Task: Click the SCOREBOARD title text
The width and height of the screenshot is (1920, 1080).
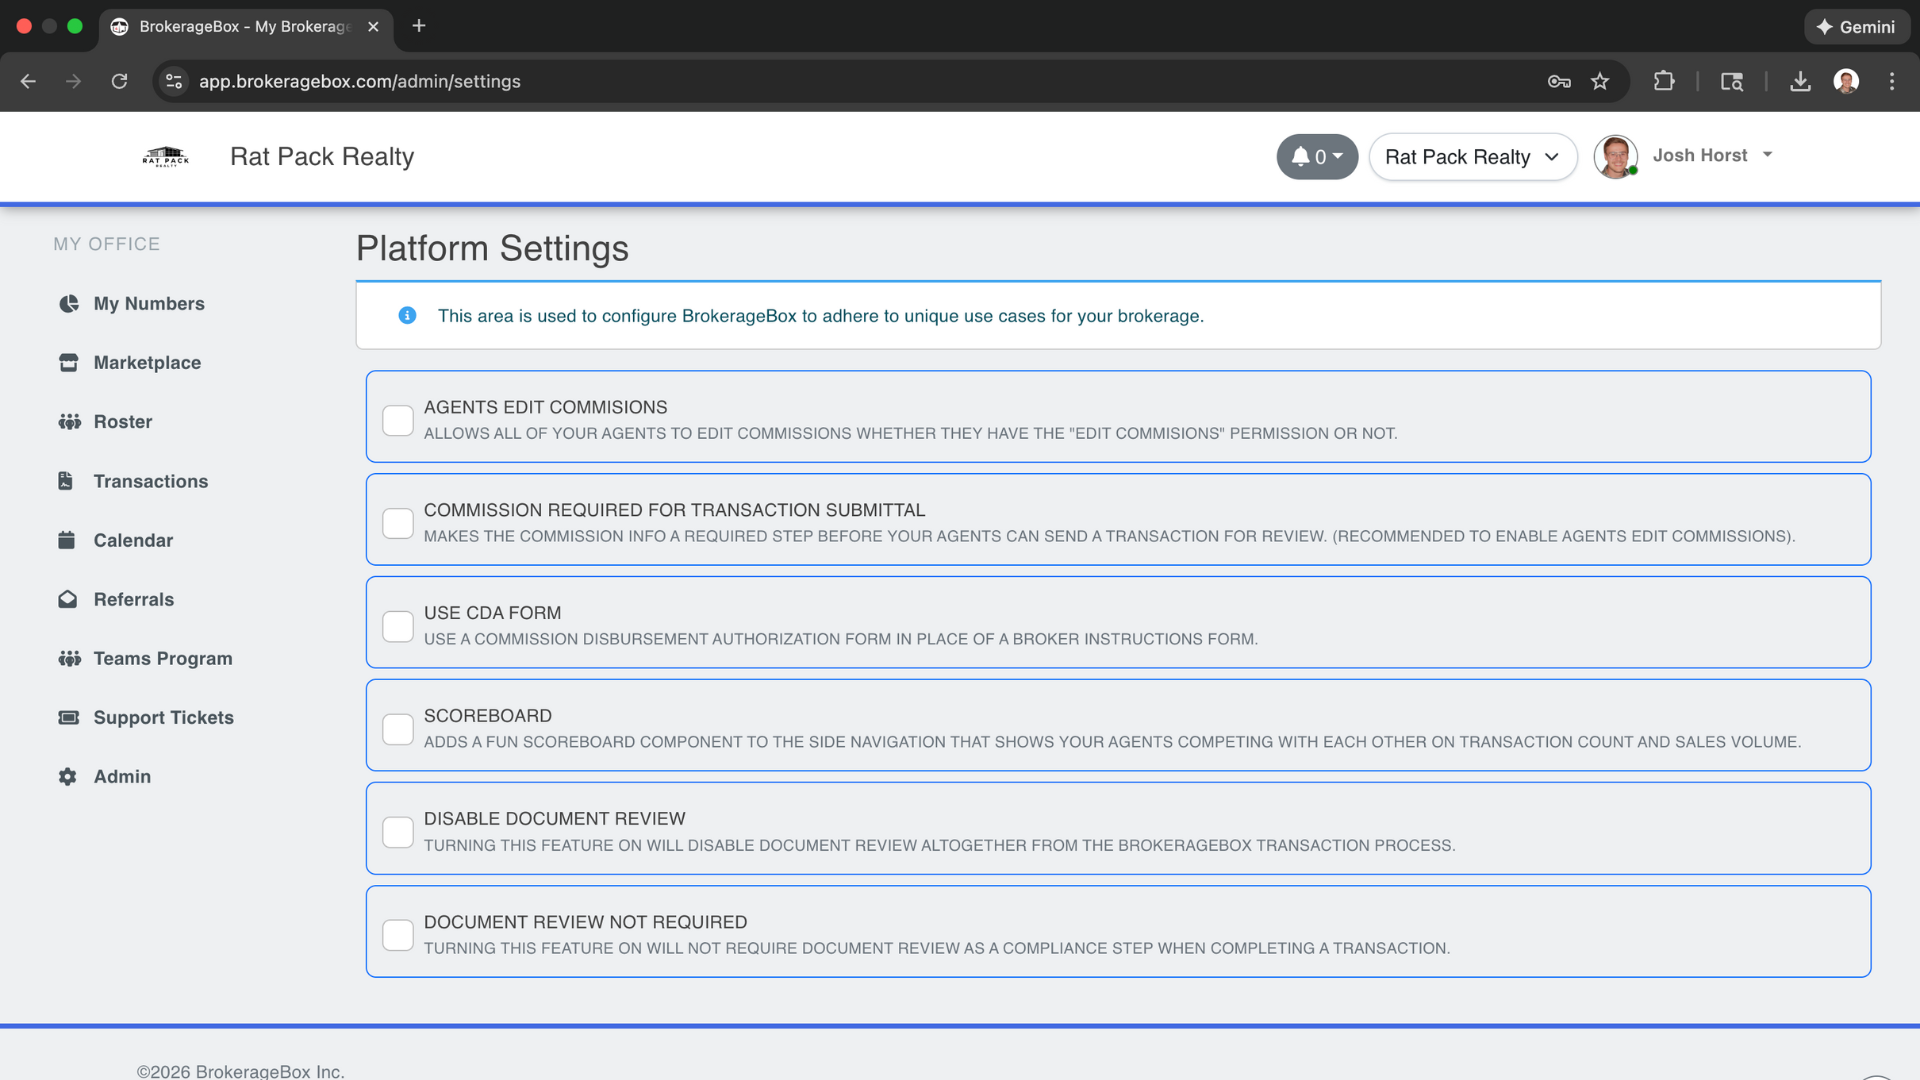Action: click(488, 716)
